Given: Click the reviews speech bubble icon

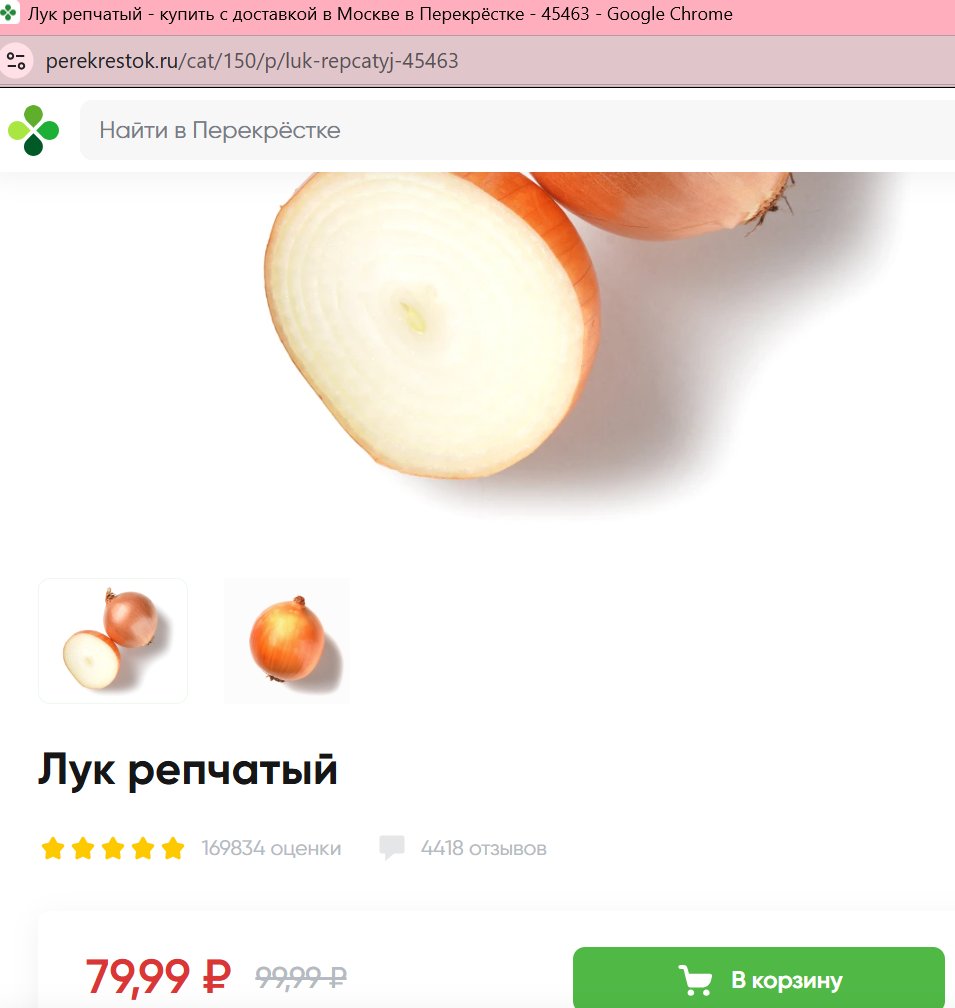Looking at the screenshot, I should [391, 847].
